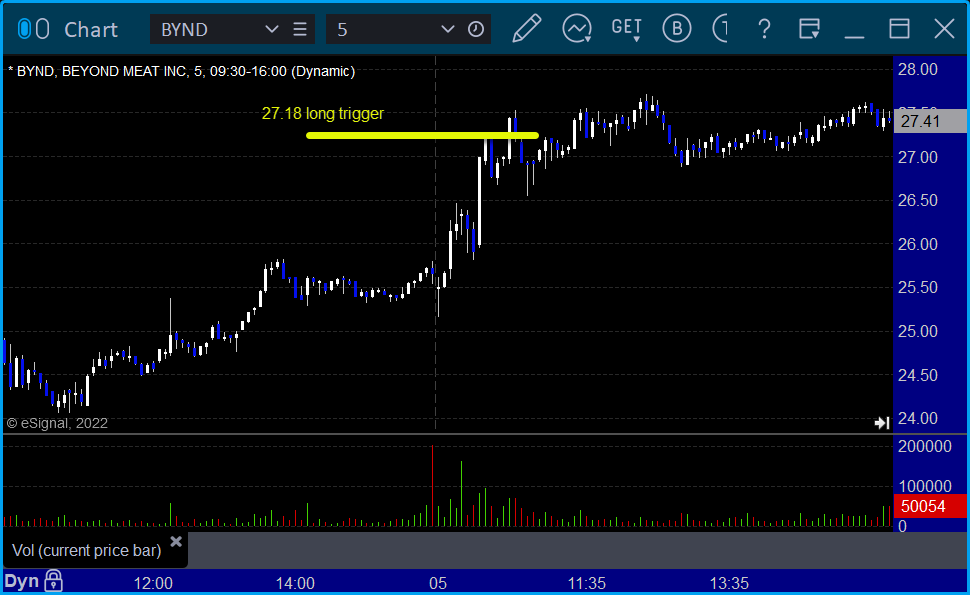Expand the 5 interval dropdown arrow
This screenshot has height=595, width=970.
click(447, 29)
